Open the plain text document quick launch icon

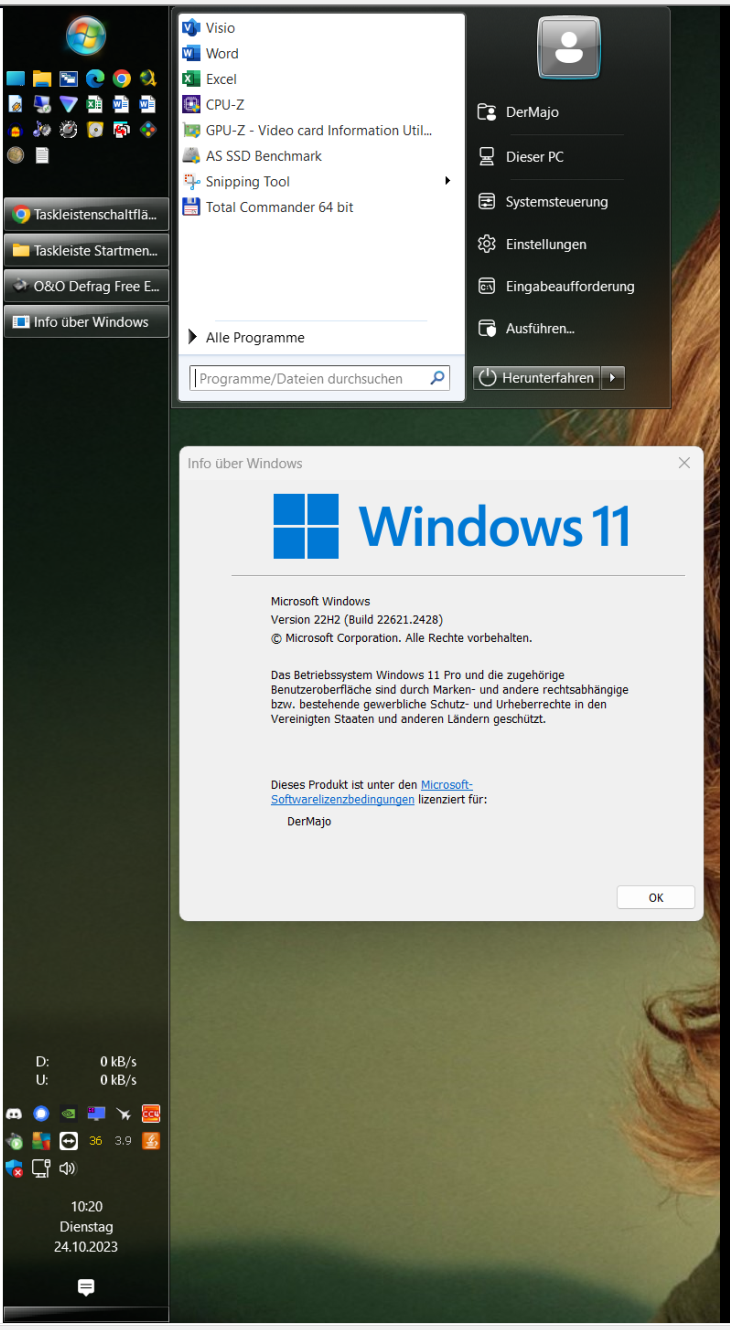(x=42, y=155)
